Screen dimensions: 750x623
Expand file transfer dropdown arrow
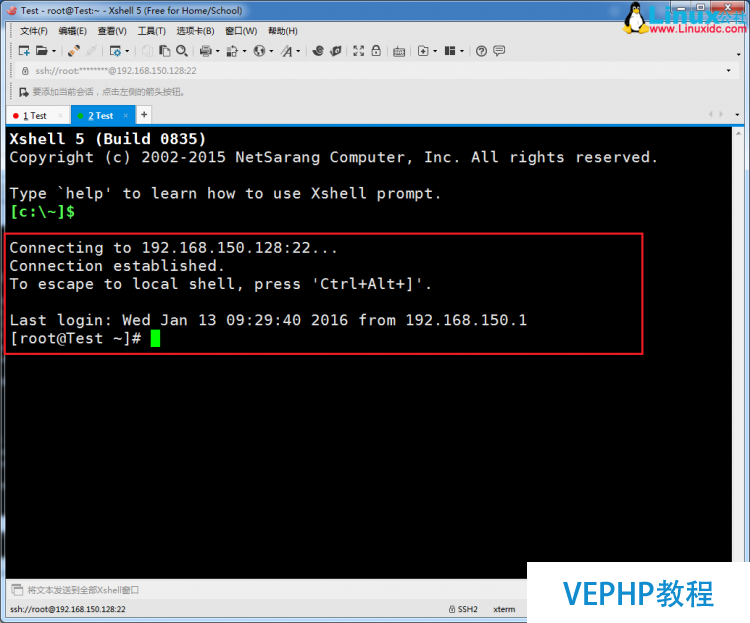(x=244, y=51)
